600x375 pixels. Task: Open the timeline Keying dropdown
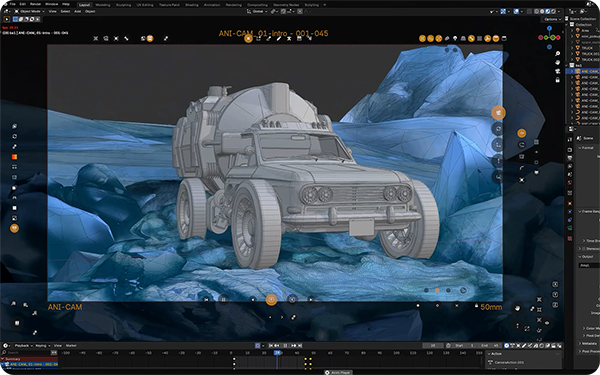(x=42, y=346)
